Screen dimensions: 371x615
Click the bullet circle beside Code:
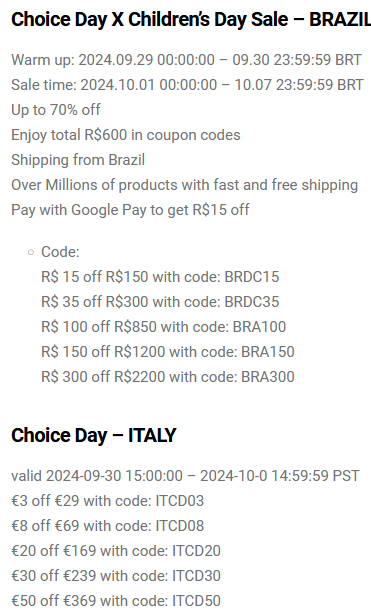click(x=31, y=252)
